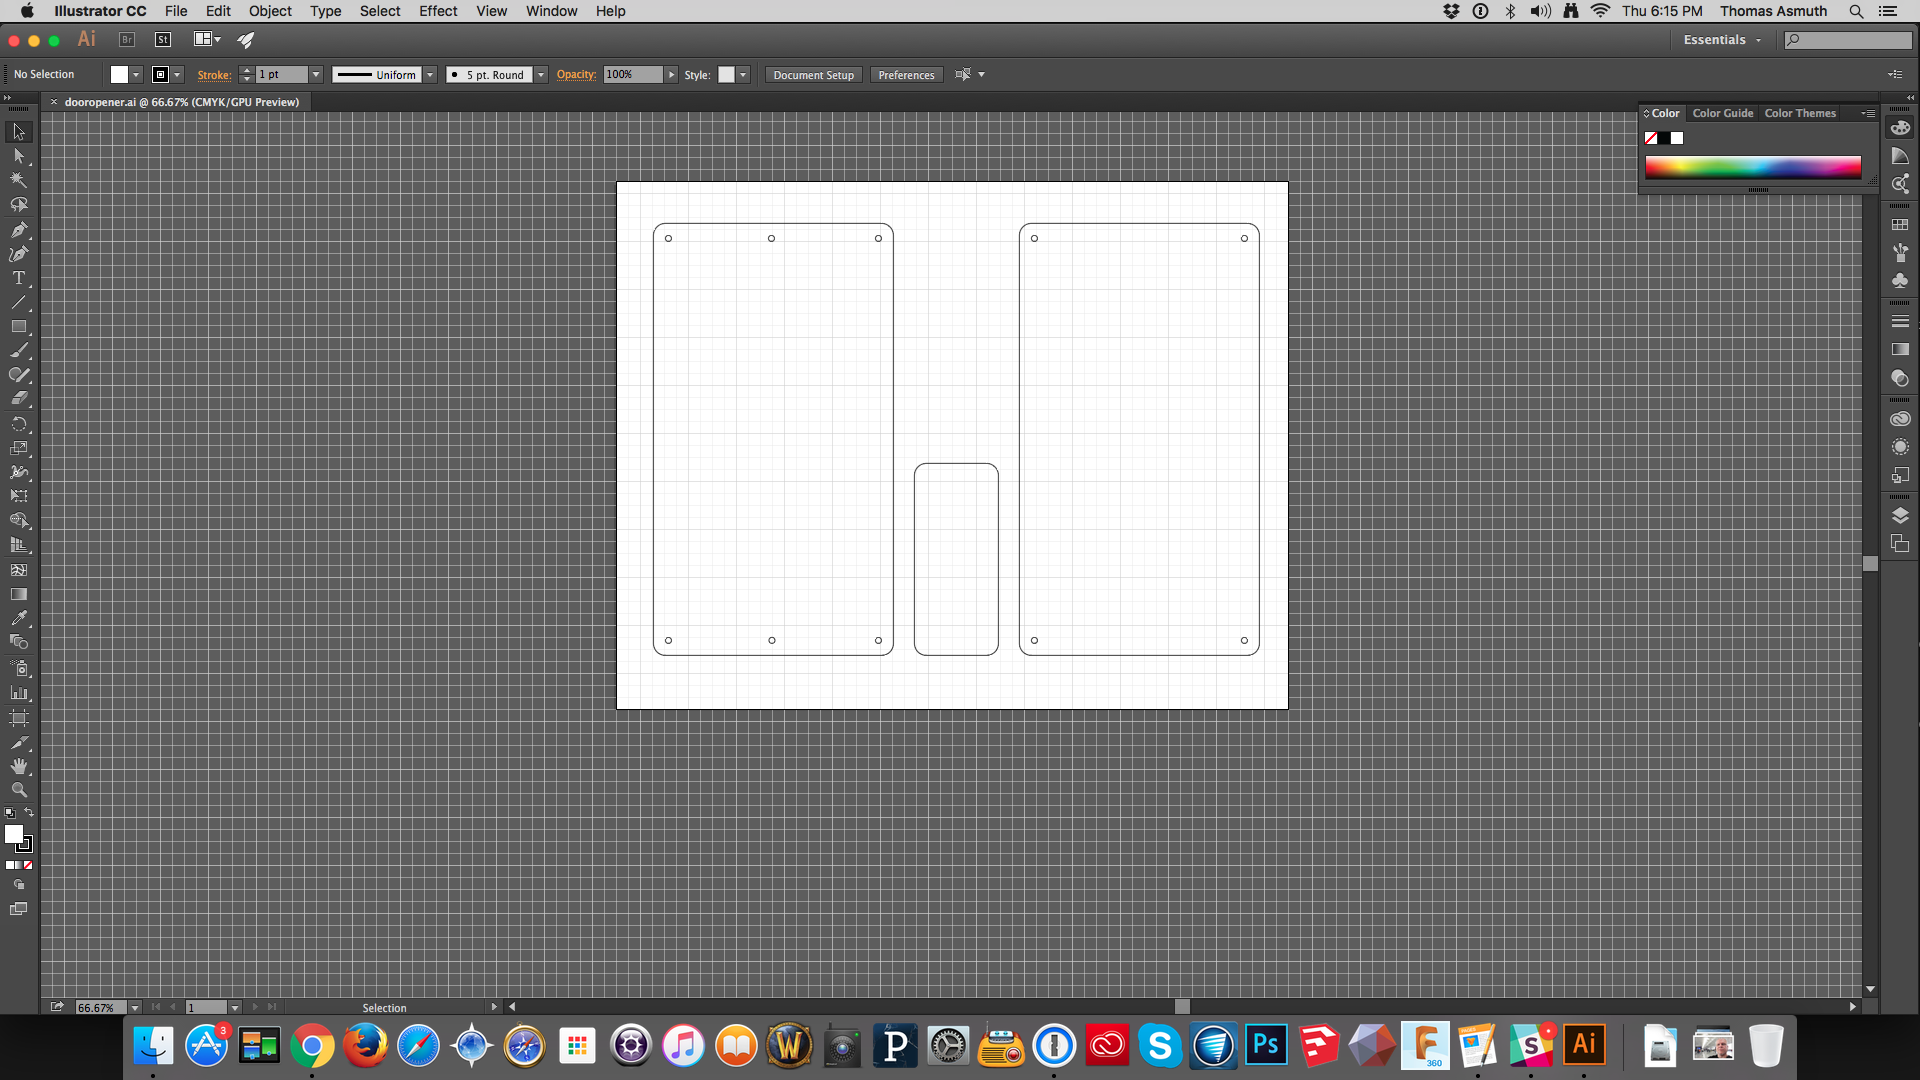Click the Preferences button
The image size is (1920, 1080).
(906, 75)
